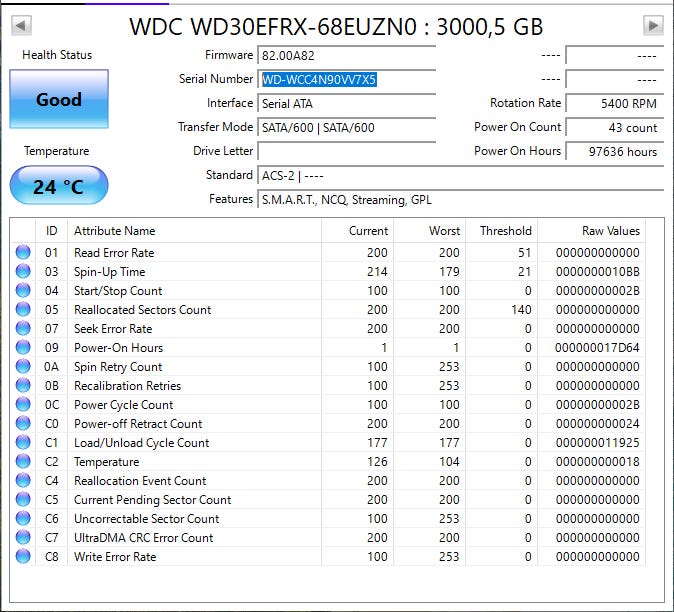Click status orb of Write Error Rate row

(23, 556)
